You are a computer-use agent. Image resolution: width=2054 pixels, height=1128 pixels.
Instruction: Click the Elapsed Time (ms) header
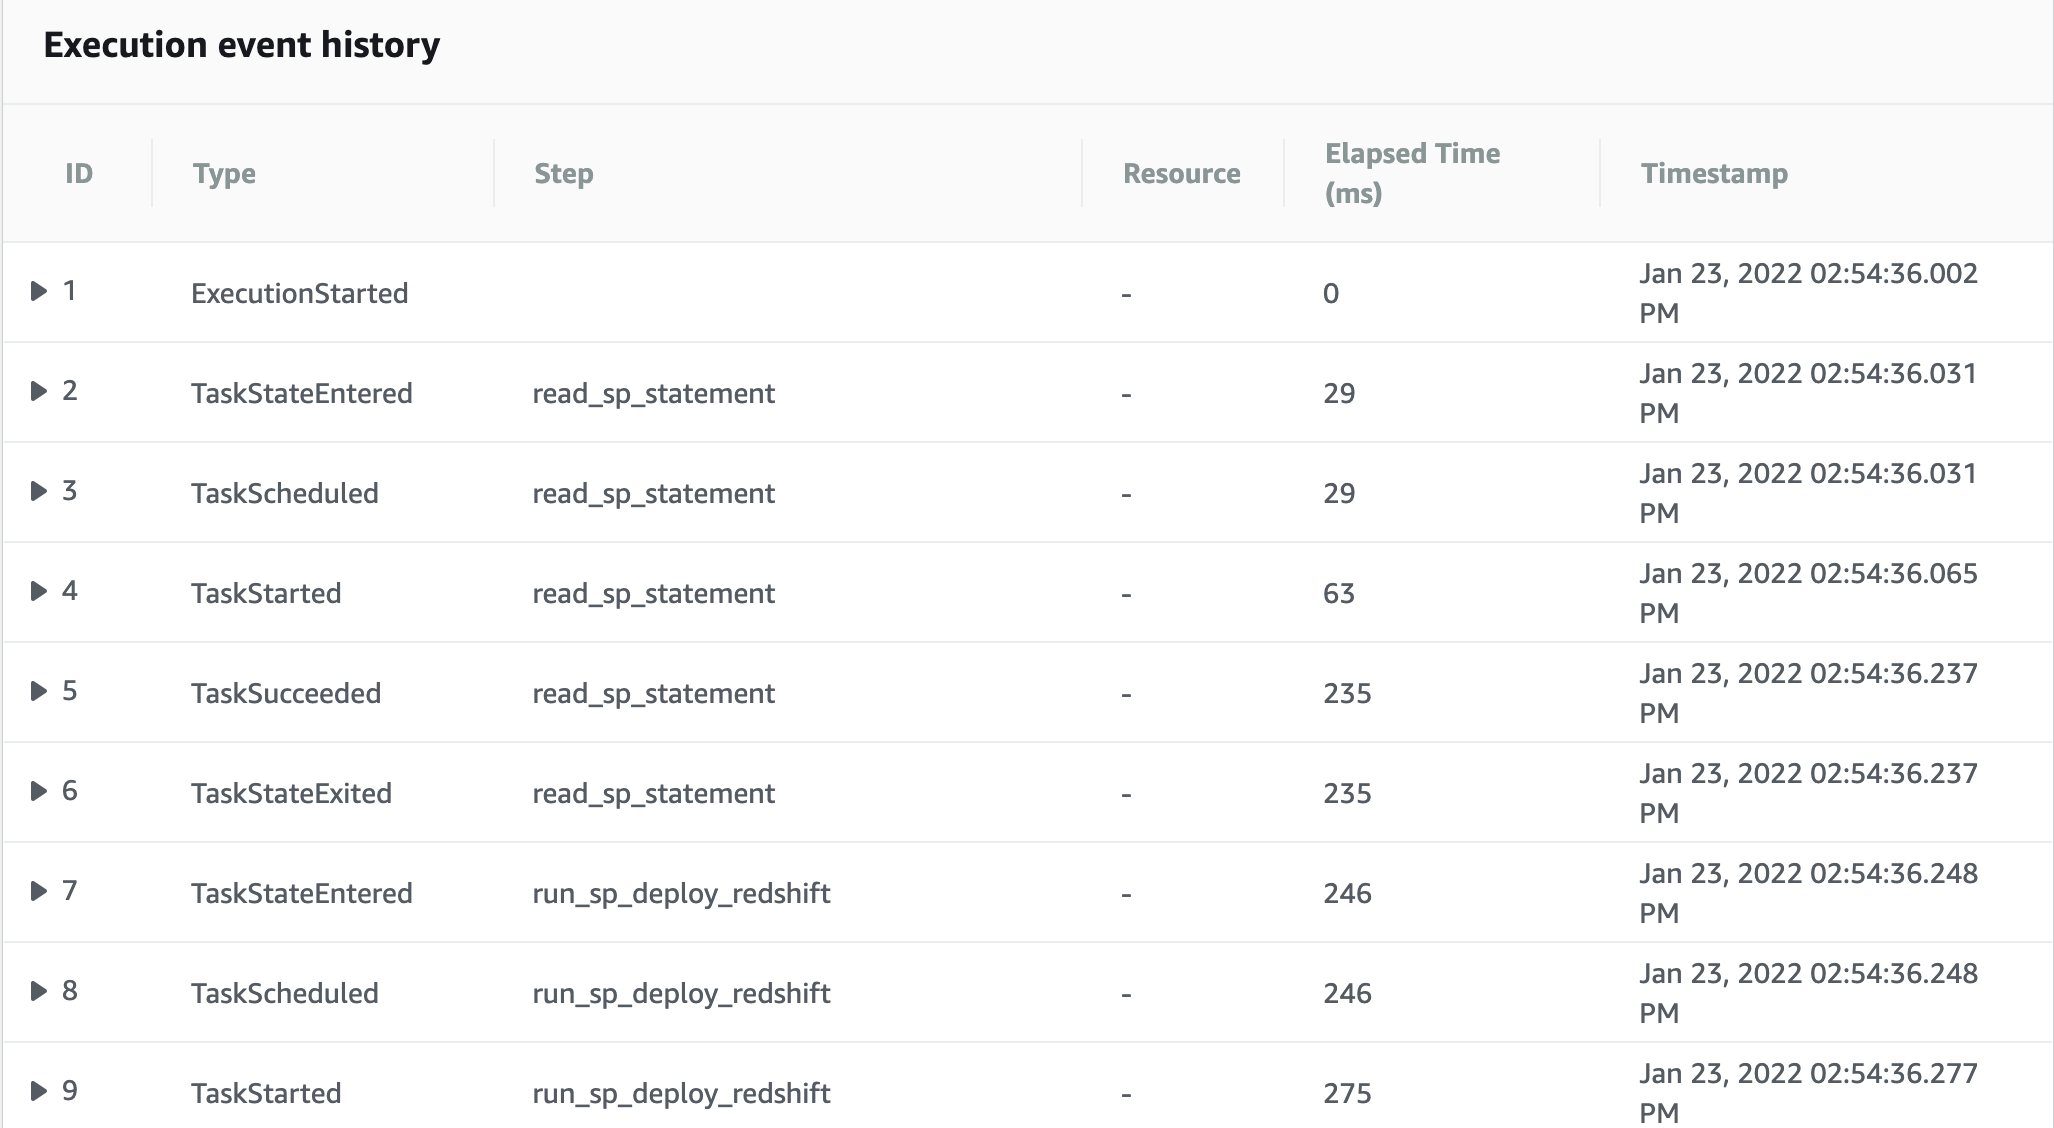[1411, 173]
